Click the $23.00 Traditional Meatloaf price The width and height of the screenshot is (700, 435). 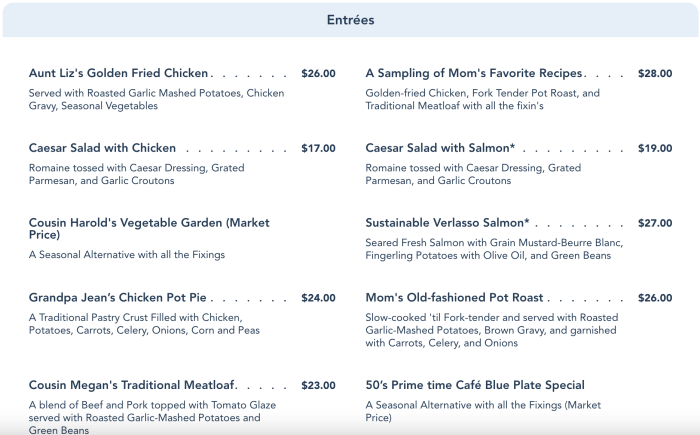[318, 385]
